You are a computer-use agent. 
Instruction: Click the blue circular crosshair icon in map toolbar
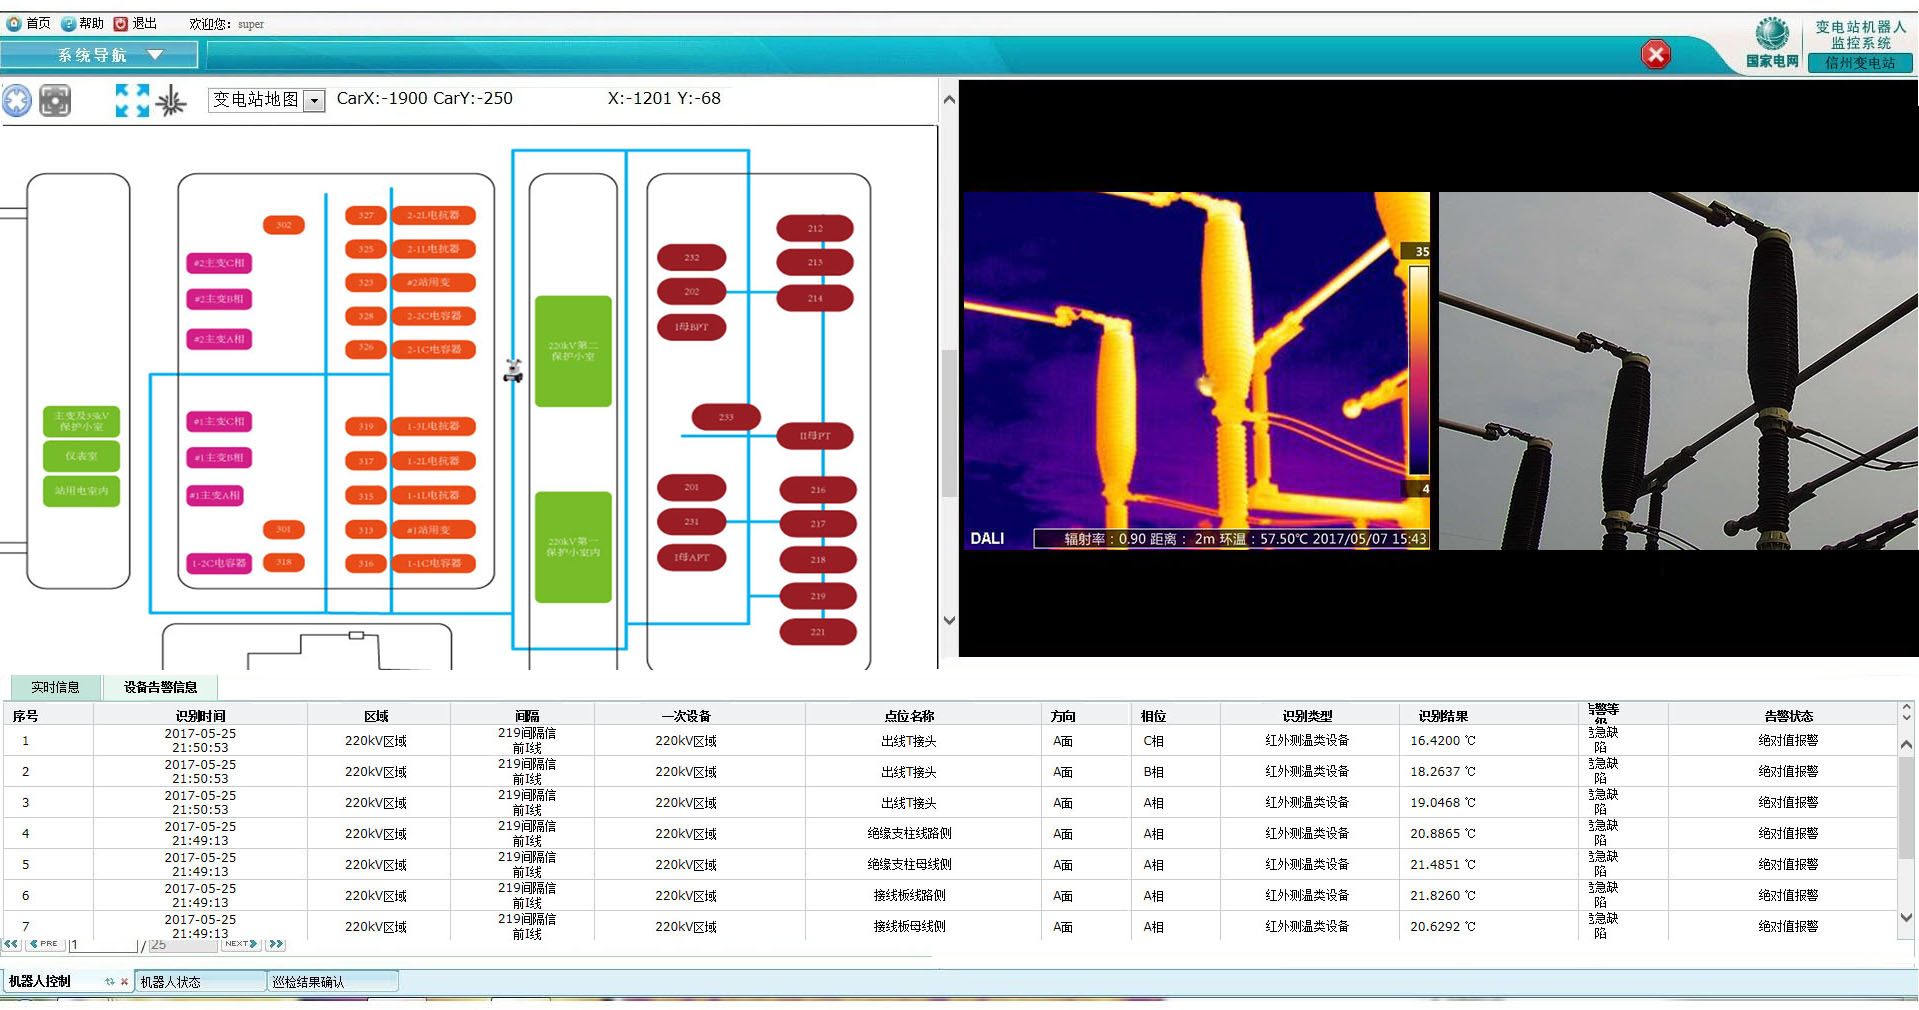coord(17,100)
